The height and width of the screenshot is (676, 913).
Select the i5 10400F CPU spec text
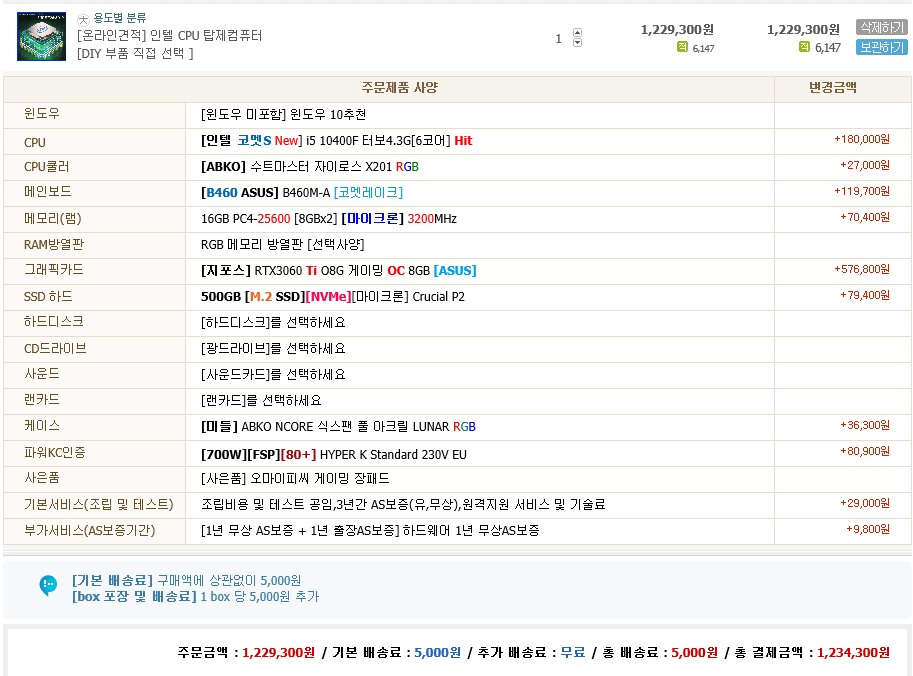pyautogui.click(x=337, y=141)
